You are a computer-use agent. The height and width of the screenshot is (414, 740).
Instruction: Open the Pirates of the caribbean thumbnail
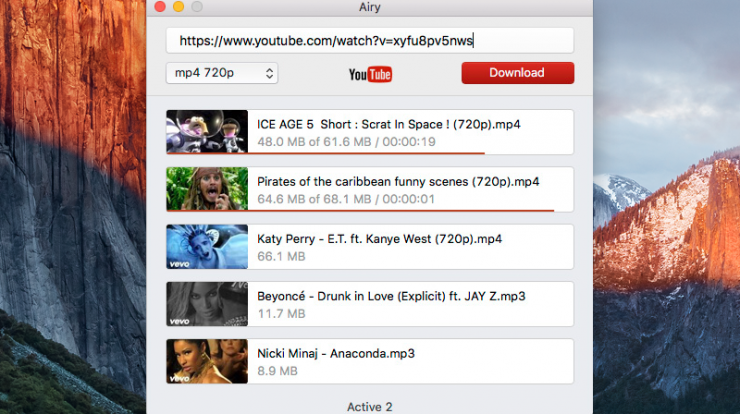tap(207, 189)
